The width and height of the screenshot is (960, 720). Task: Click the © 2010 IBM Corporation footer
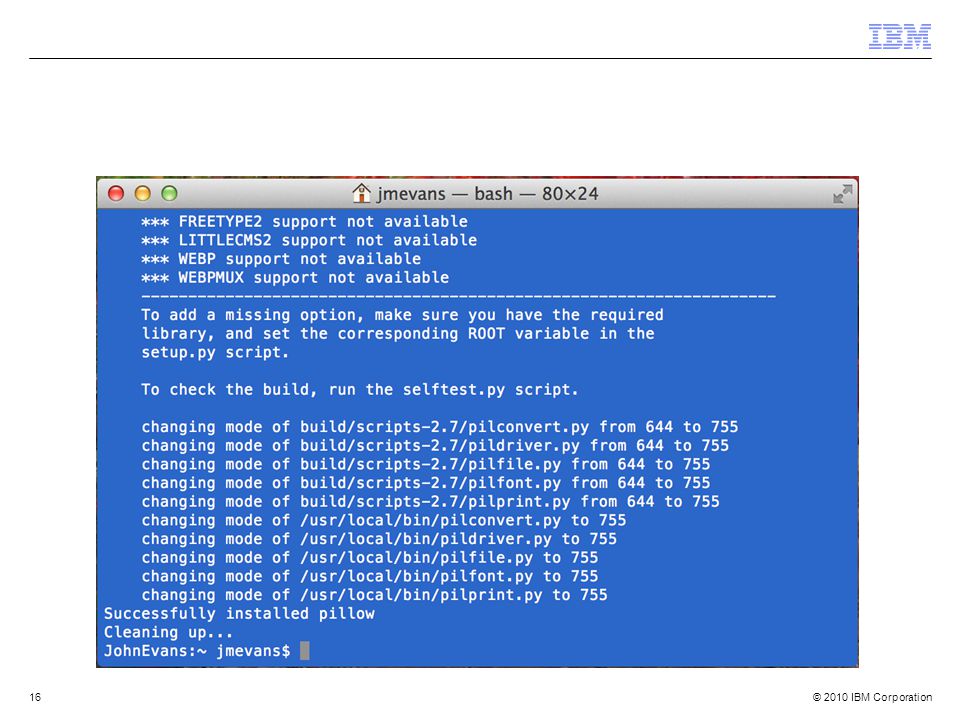pyautogui.click(x=872, y=697)
